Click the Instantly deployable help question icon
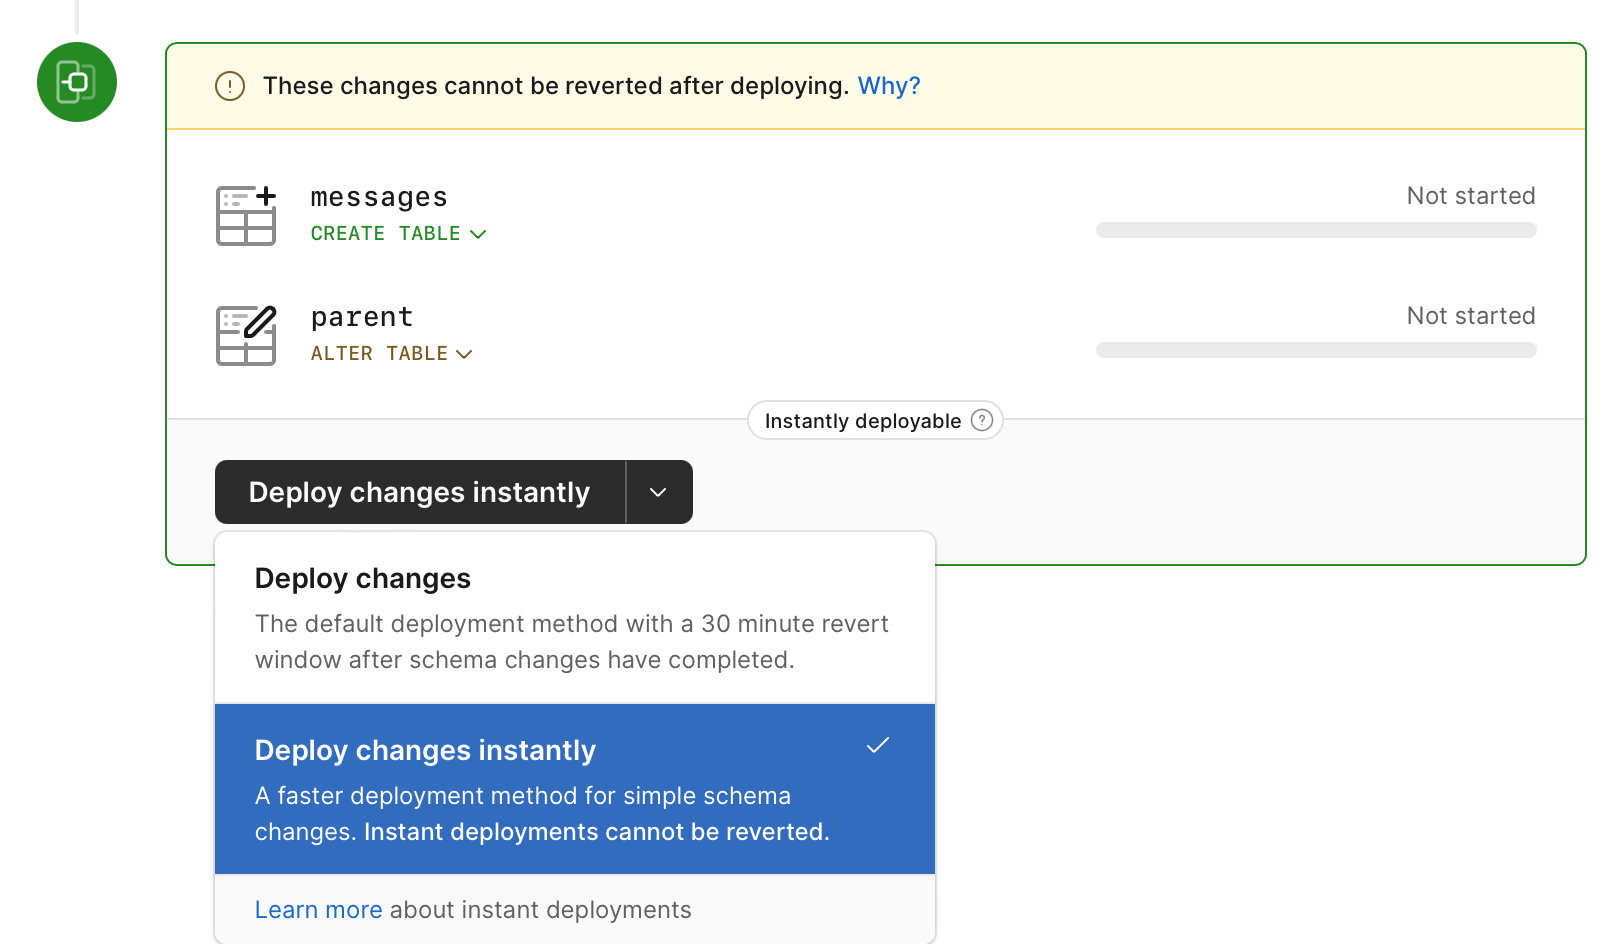 tap(982, 420)
